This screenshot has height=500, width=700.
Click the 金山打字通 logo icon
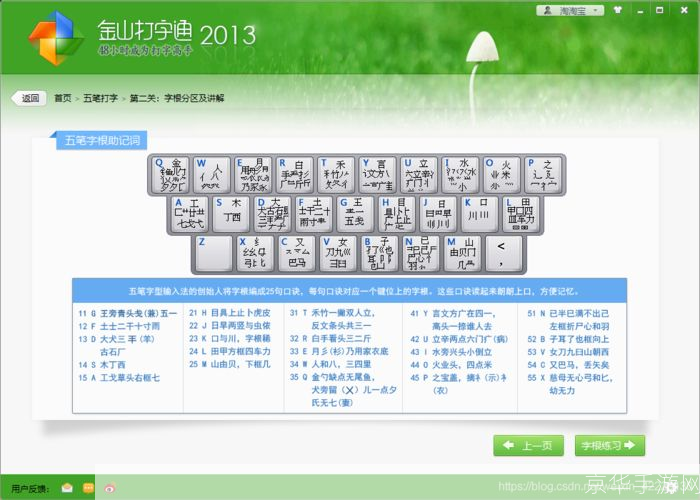point(55,38)
